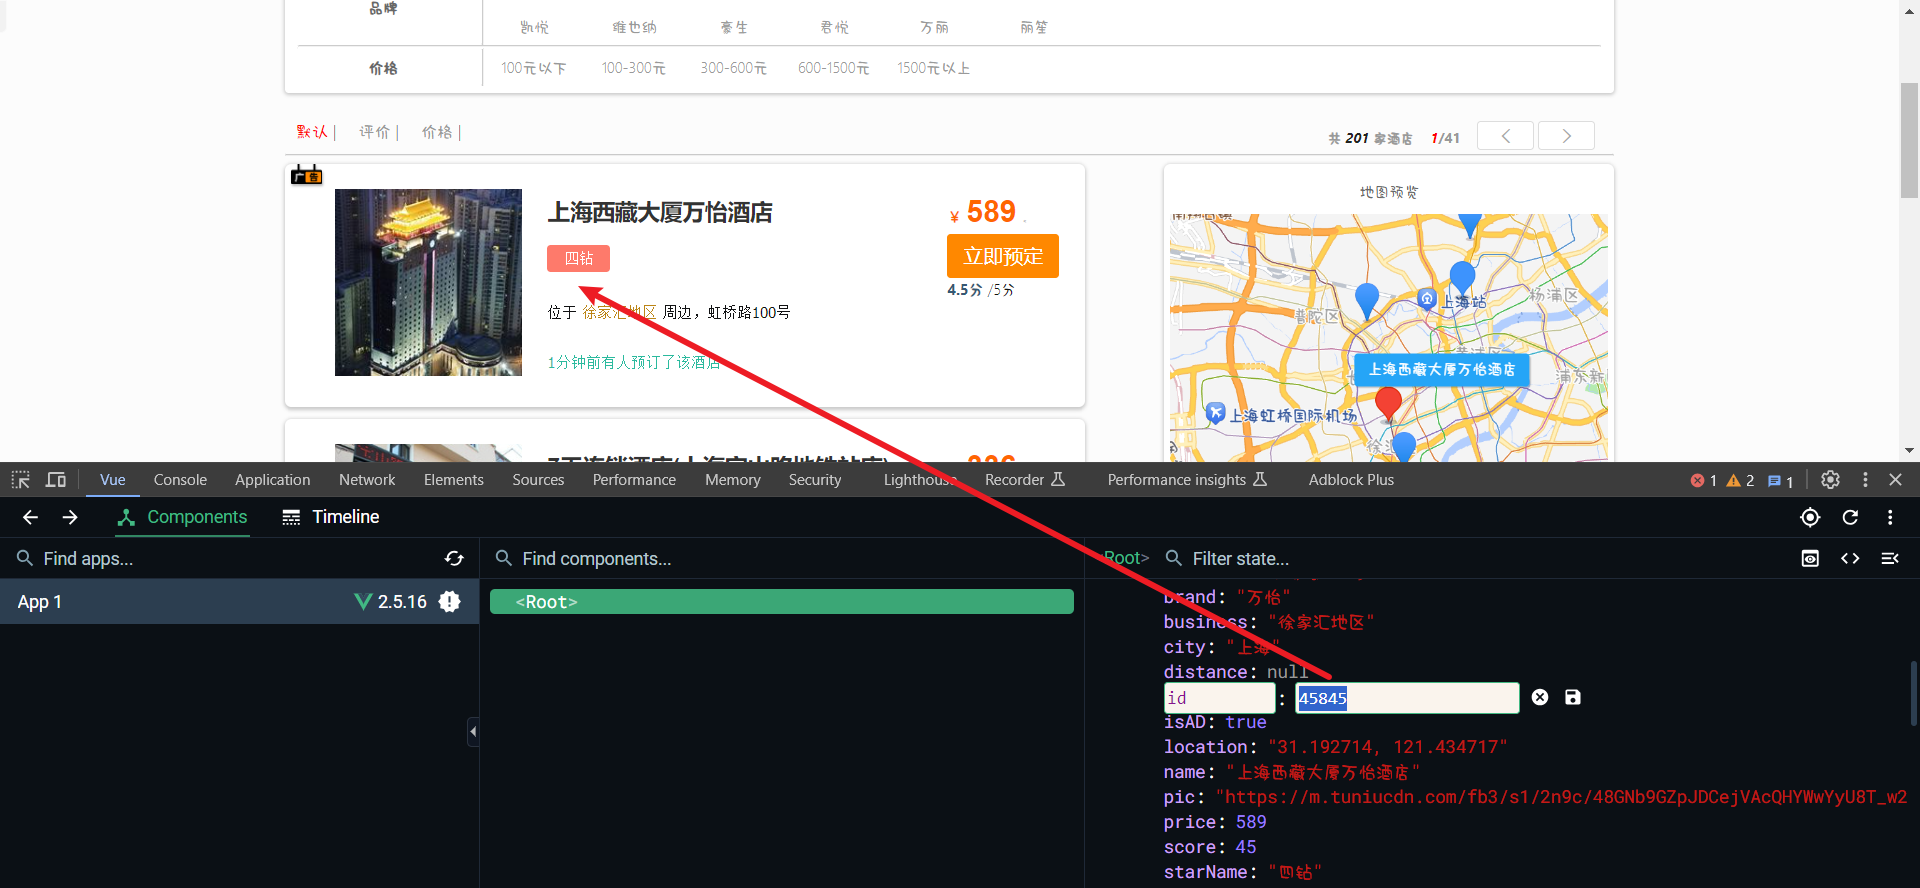Close the DevTools panel
This screenshot has height=888, width=1920.
click(x=1895, y=480)
